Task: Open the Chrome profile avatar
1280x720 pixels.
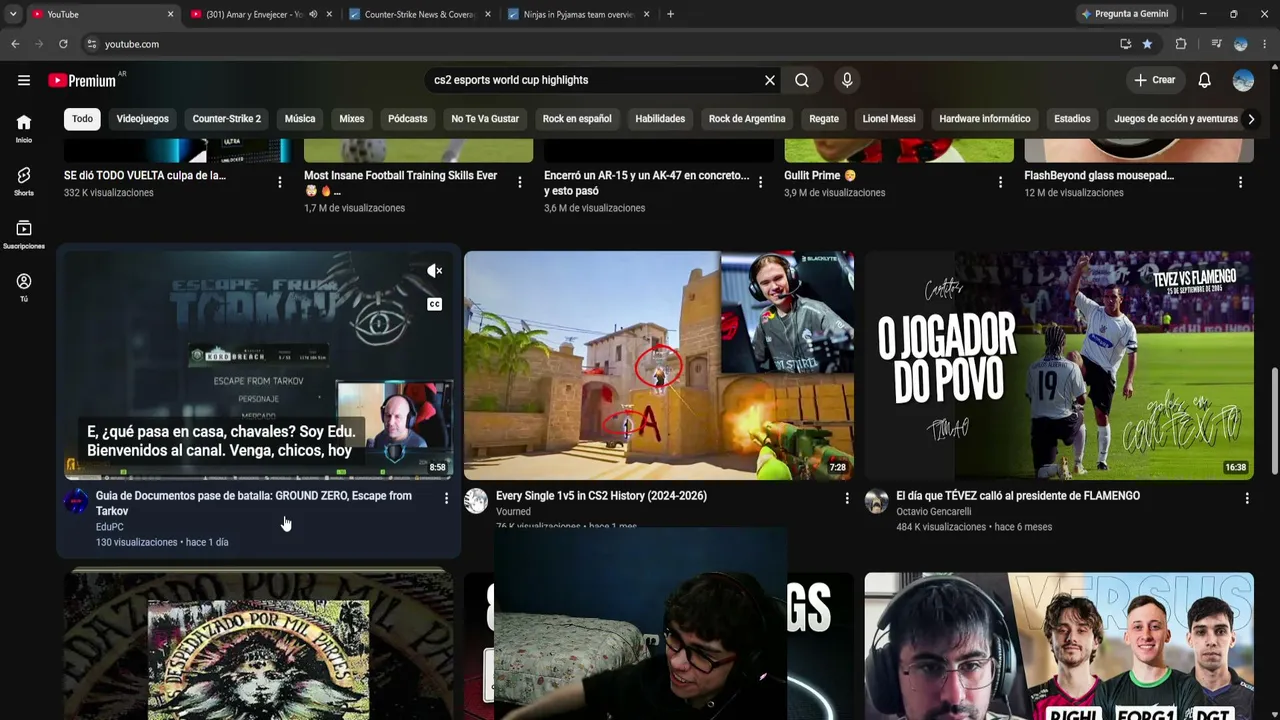Action: [x=1241, y=44]
